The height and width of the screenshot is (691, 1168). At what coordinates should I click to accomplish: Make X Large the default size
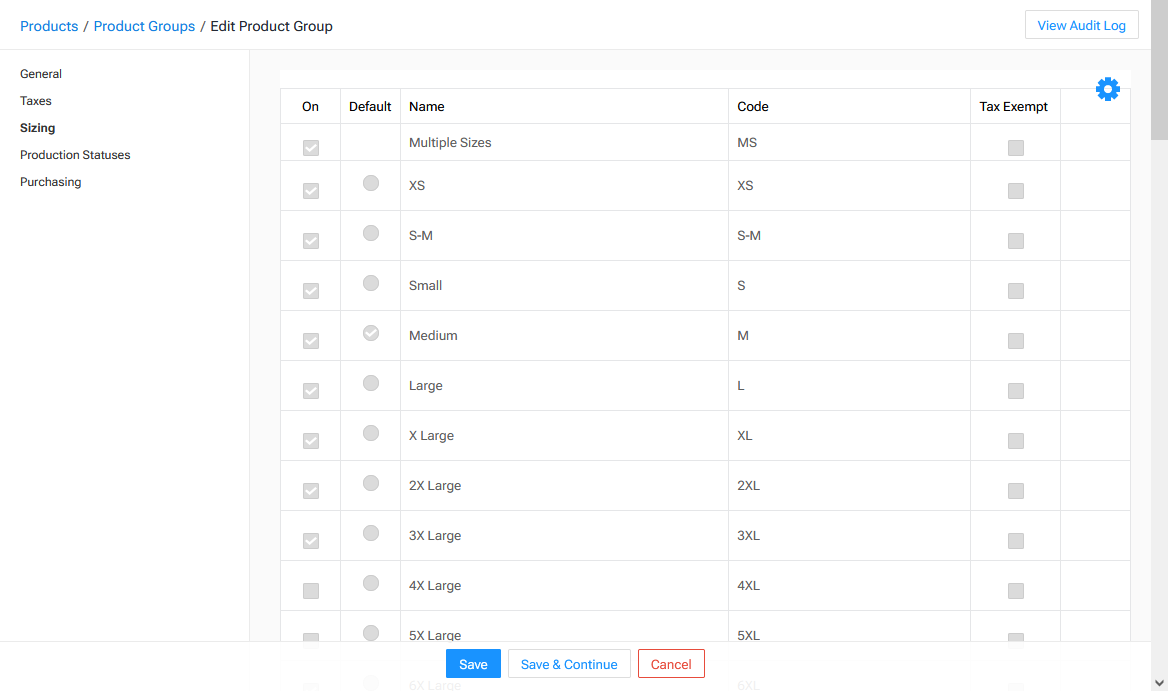(371, 433)
